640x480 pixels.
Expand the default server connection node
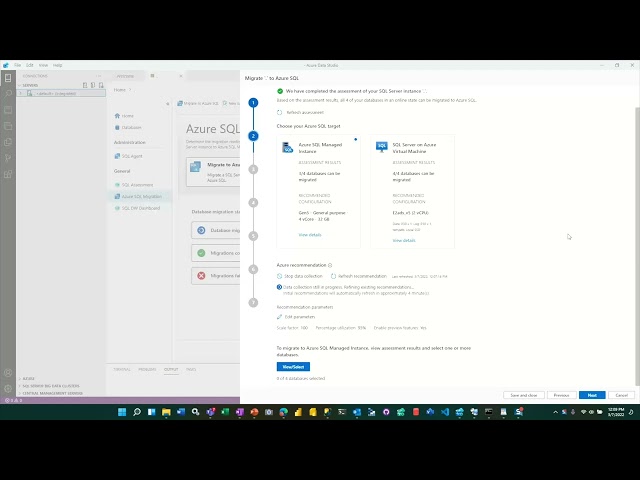(20, 93)
